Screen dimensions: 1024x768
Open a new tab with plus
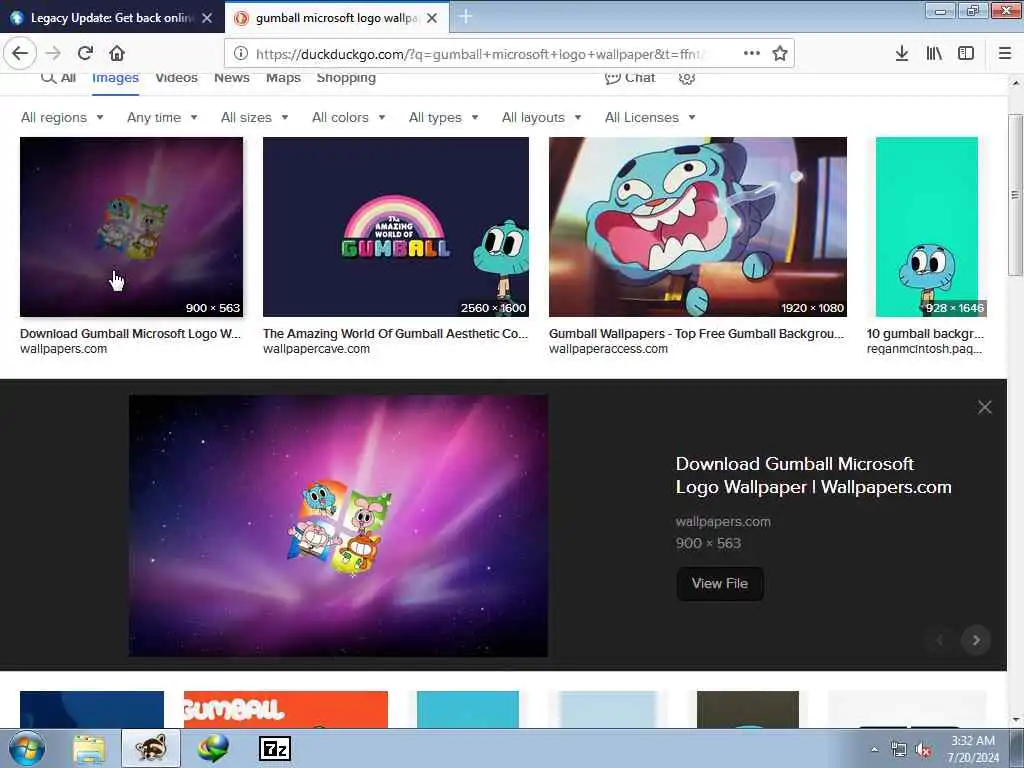click(x=466, y=17)
